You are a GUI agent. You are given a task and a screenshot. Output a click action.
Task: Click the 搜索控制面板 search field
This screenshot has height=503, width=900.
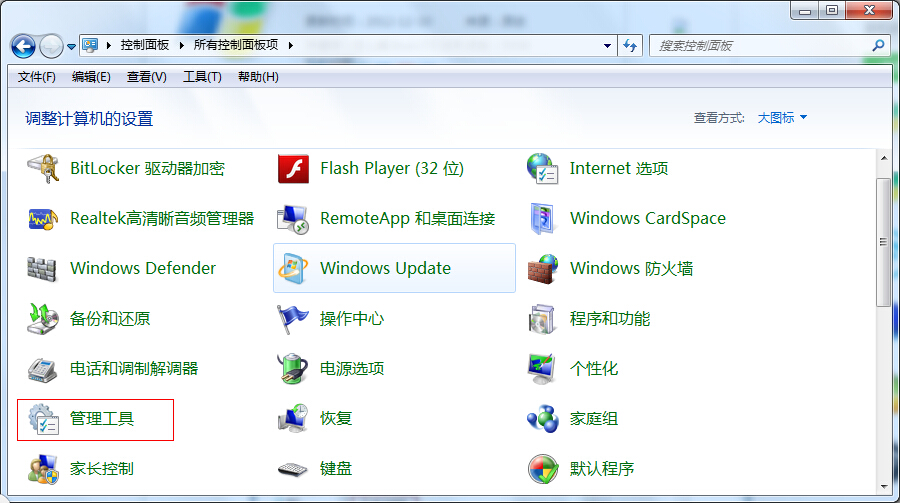tap(760, 46)
